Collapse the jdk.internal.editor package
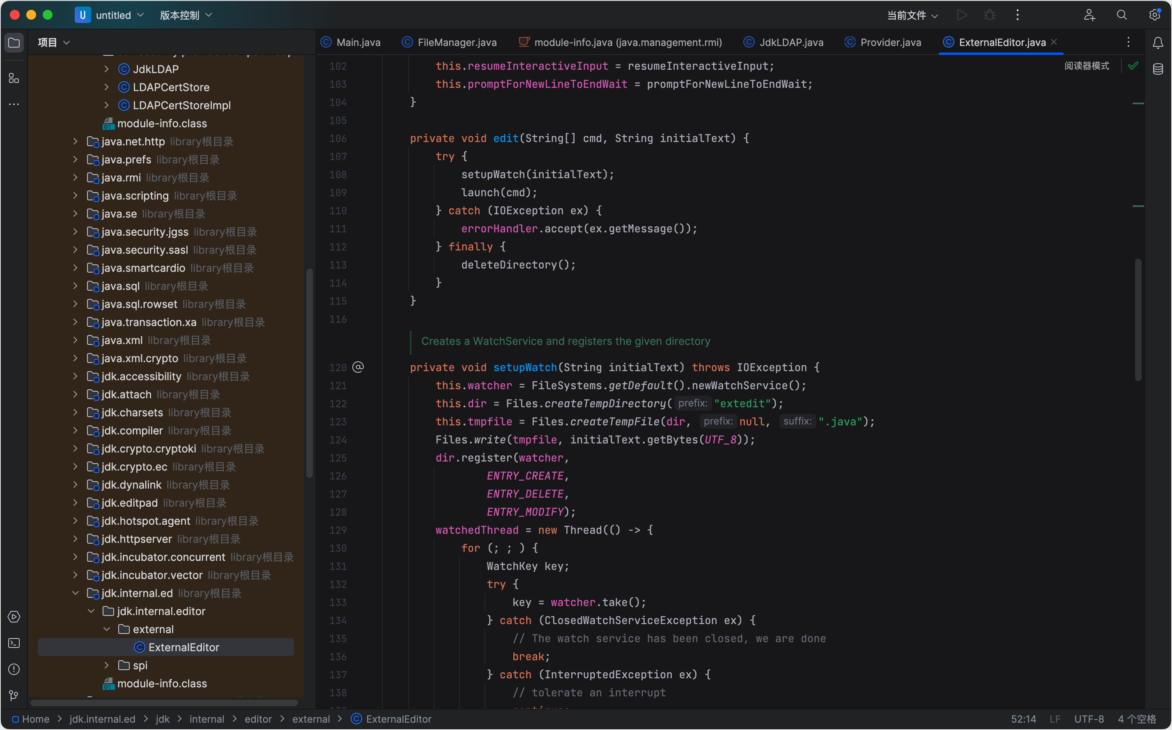Viewport: 1172px width, 730px height. click(90, 611)
